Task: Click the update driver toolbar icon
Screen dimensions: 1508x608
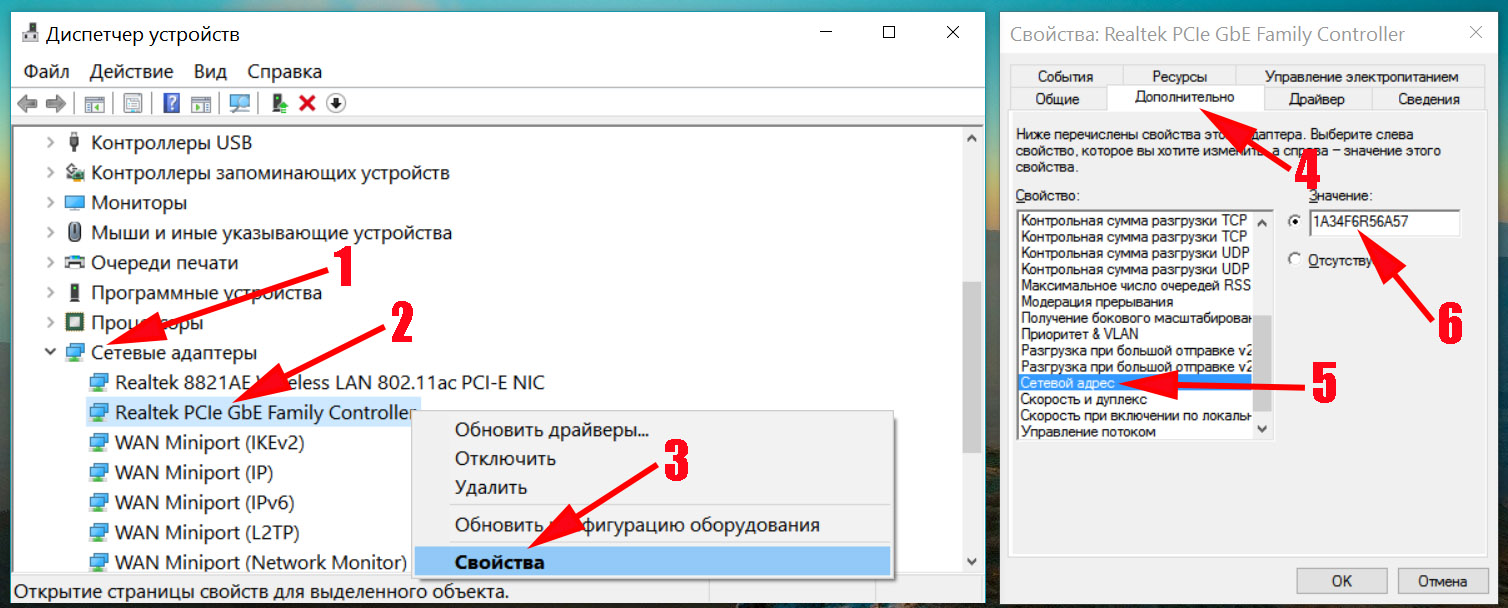Action: click(281, 103)
